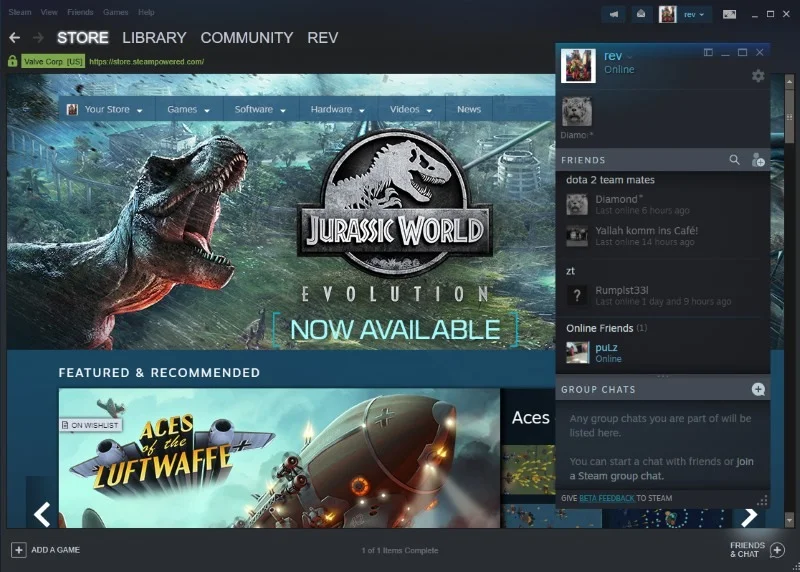This screenshot has width=800, height=572.
Task: Open chat with puLz
Action: 663,353
